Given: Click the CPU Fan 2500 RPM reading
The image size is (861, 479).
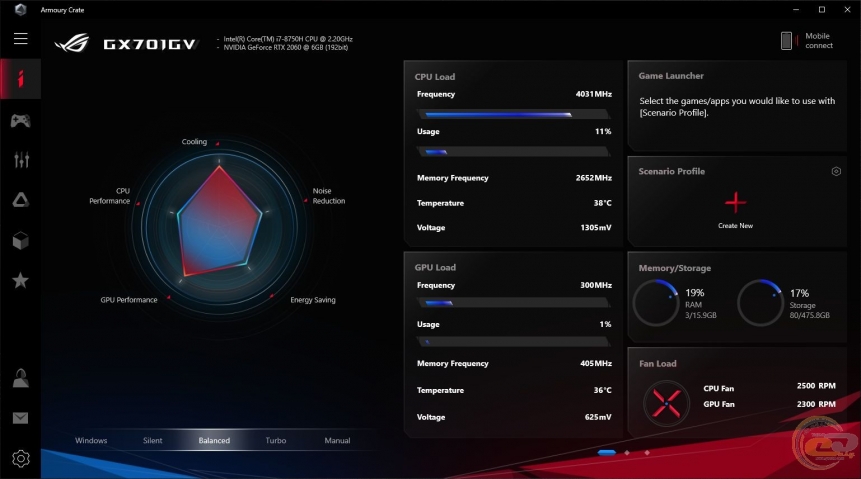Looking at the screenshot, I should [x=816, y=386].
